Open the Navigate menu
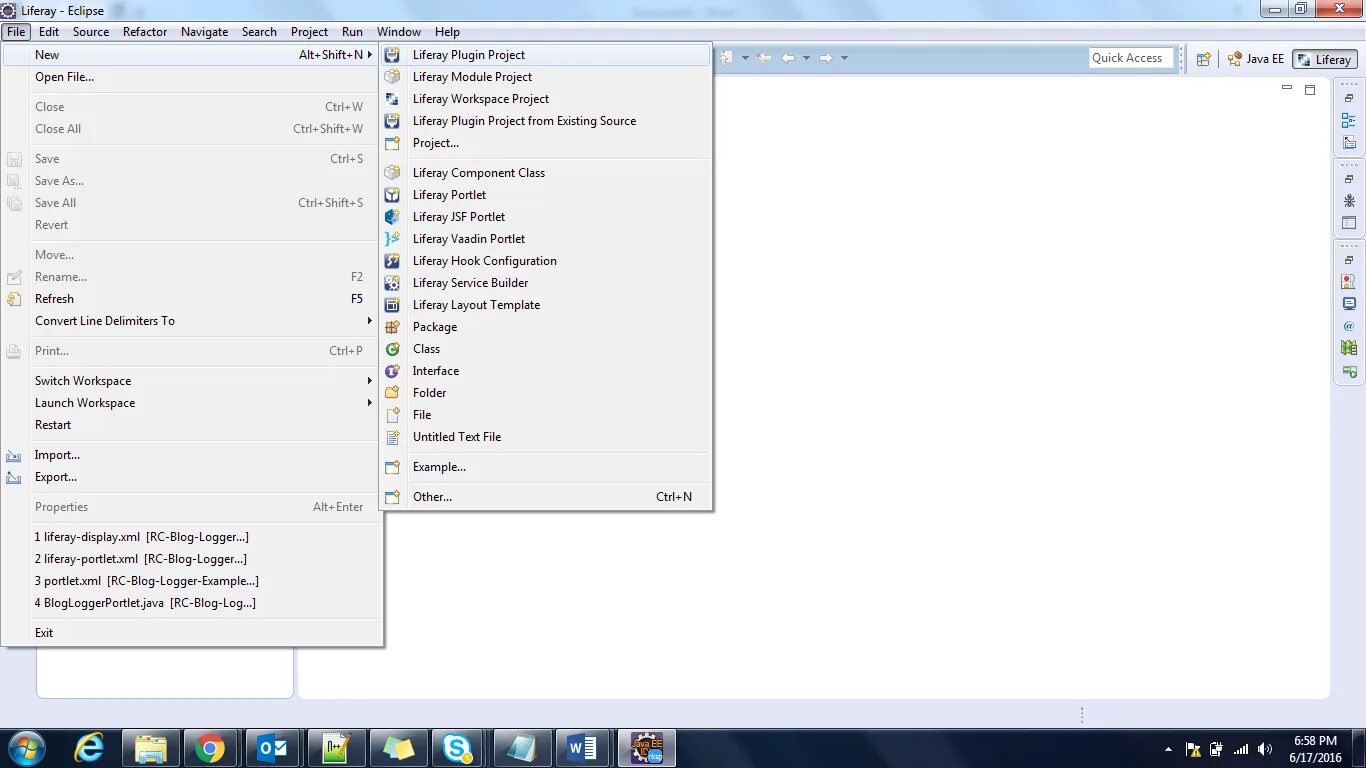The height and width of the screenshot is (768, 1366). coord(205,32)
